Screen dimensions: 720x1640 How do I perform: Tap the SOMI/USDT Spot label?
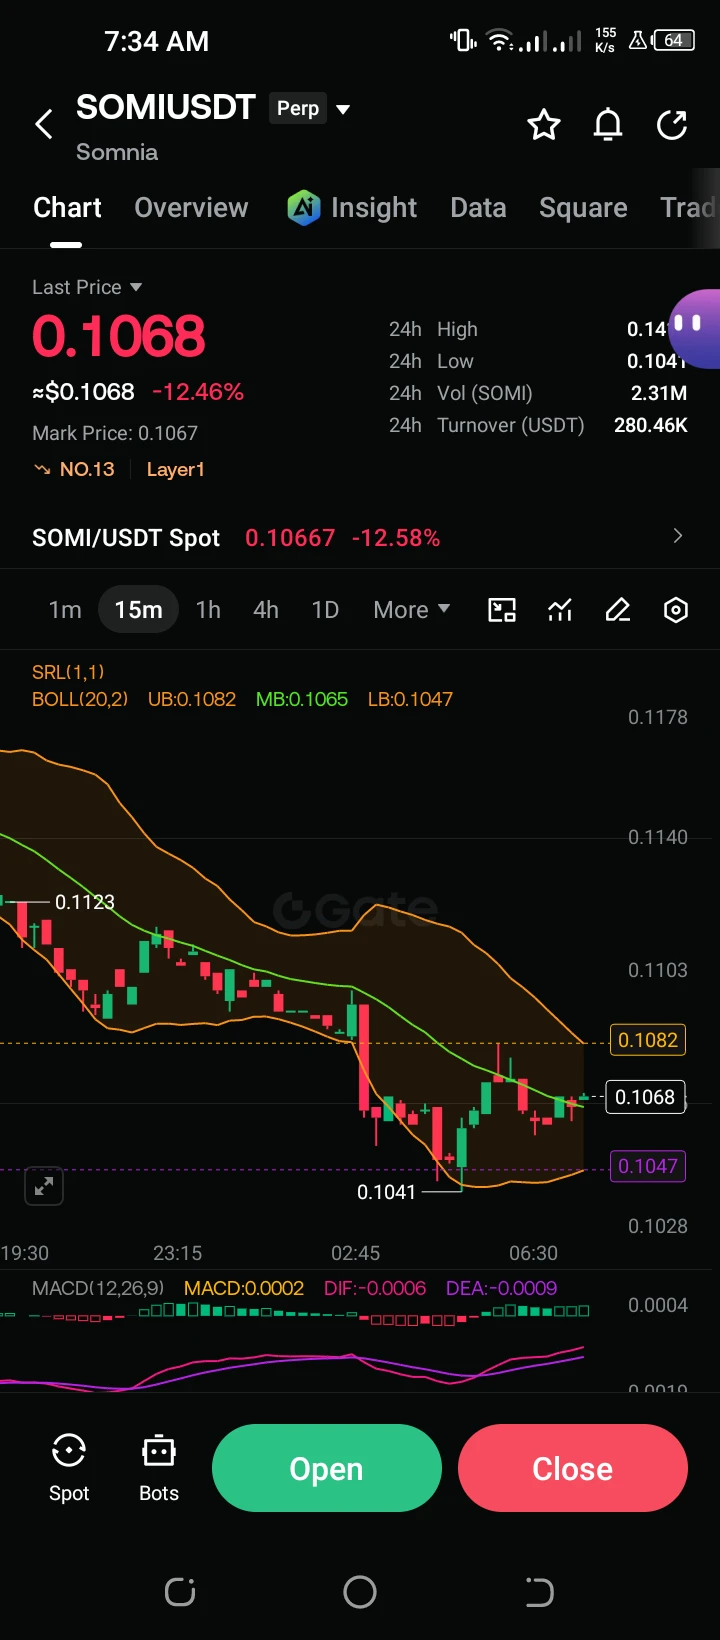coord(126,538)
